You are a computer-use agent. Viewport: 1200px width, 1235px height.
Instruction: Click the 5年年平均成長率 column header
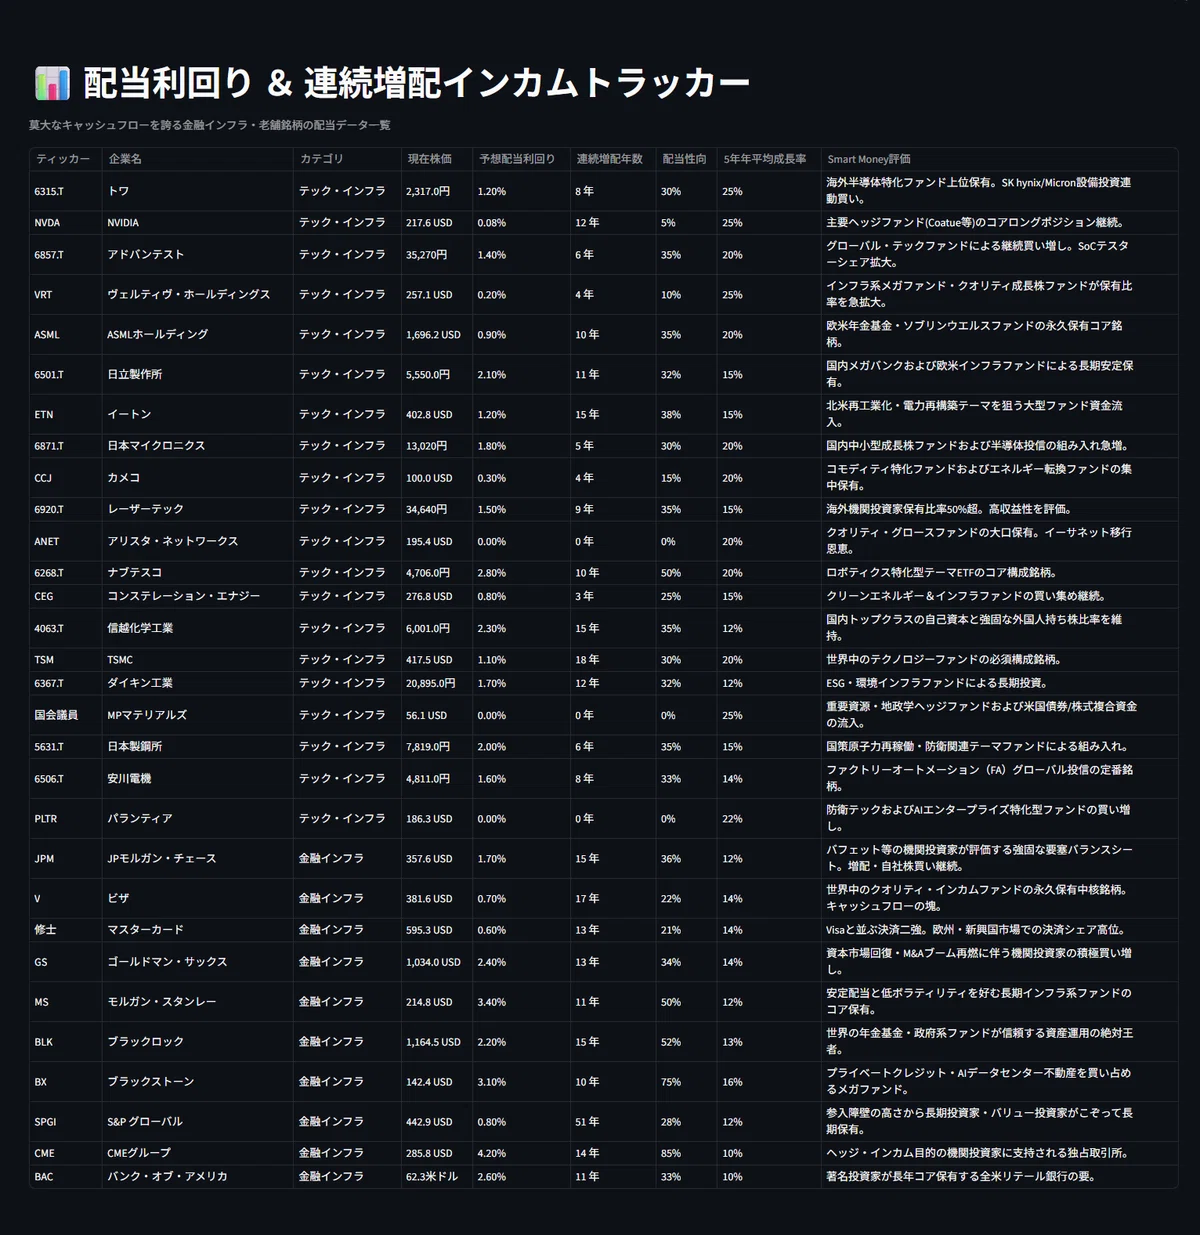pyautogui.click(x=768, y=159)
